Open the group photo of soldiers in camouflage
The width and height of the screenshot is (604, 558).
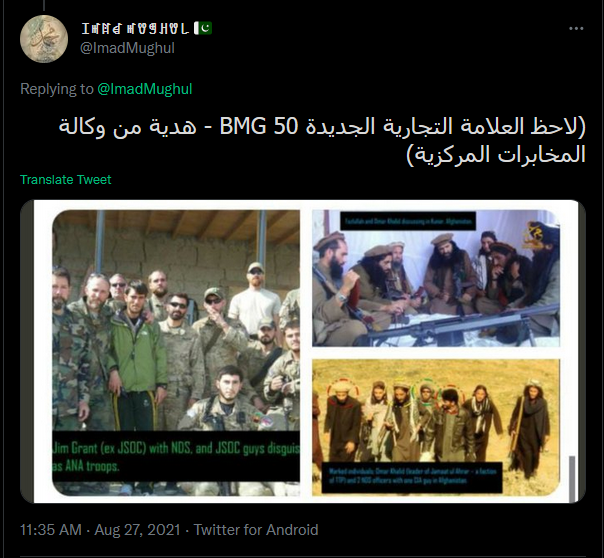[x=176, y=352]
